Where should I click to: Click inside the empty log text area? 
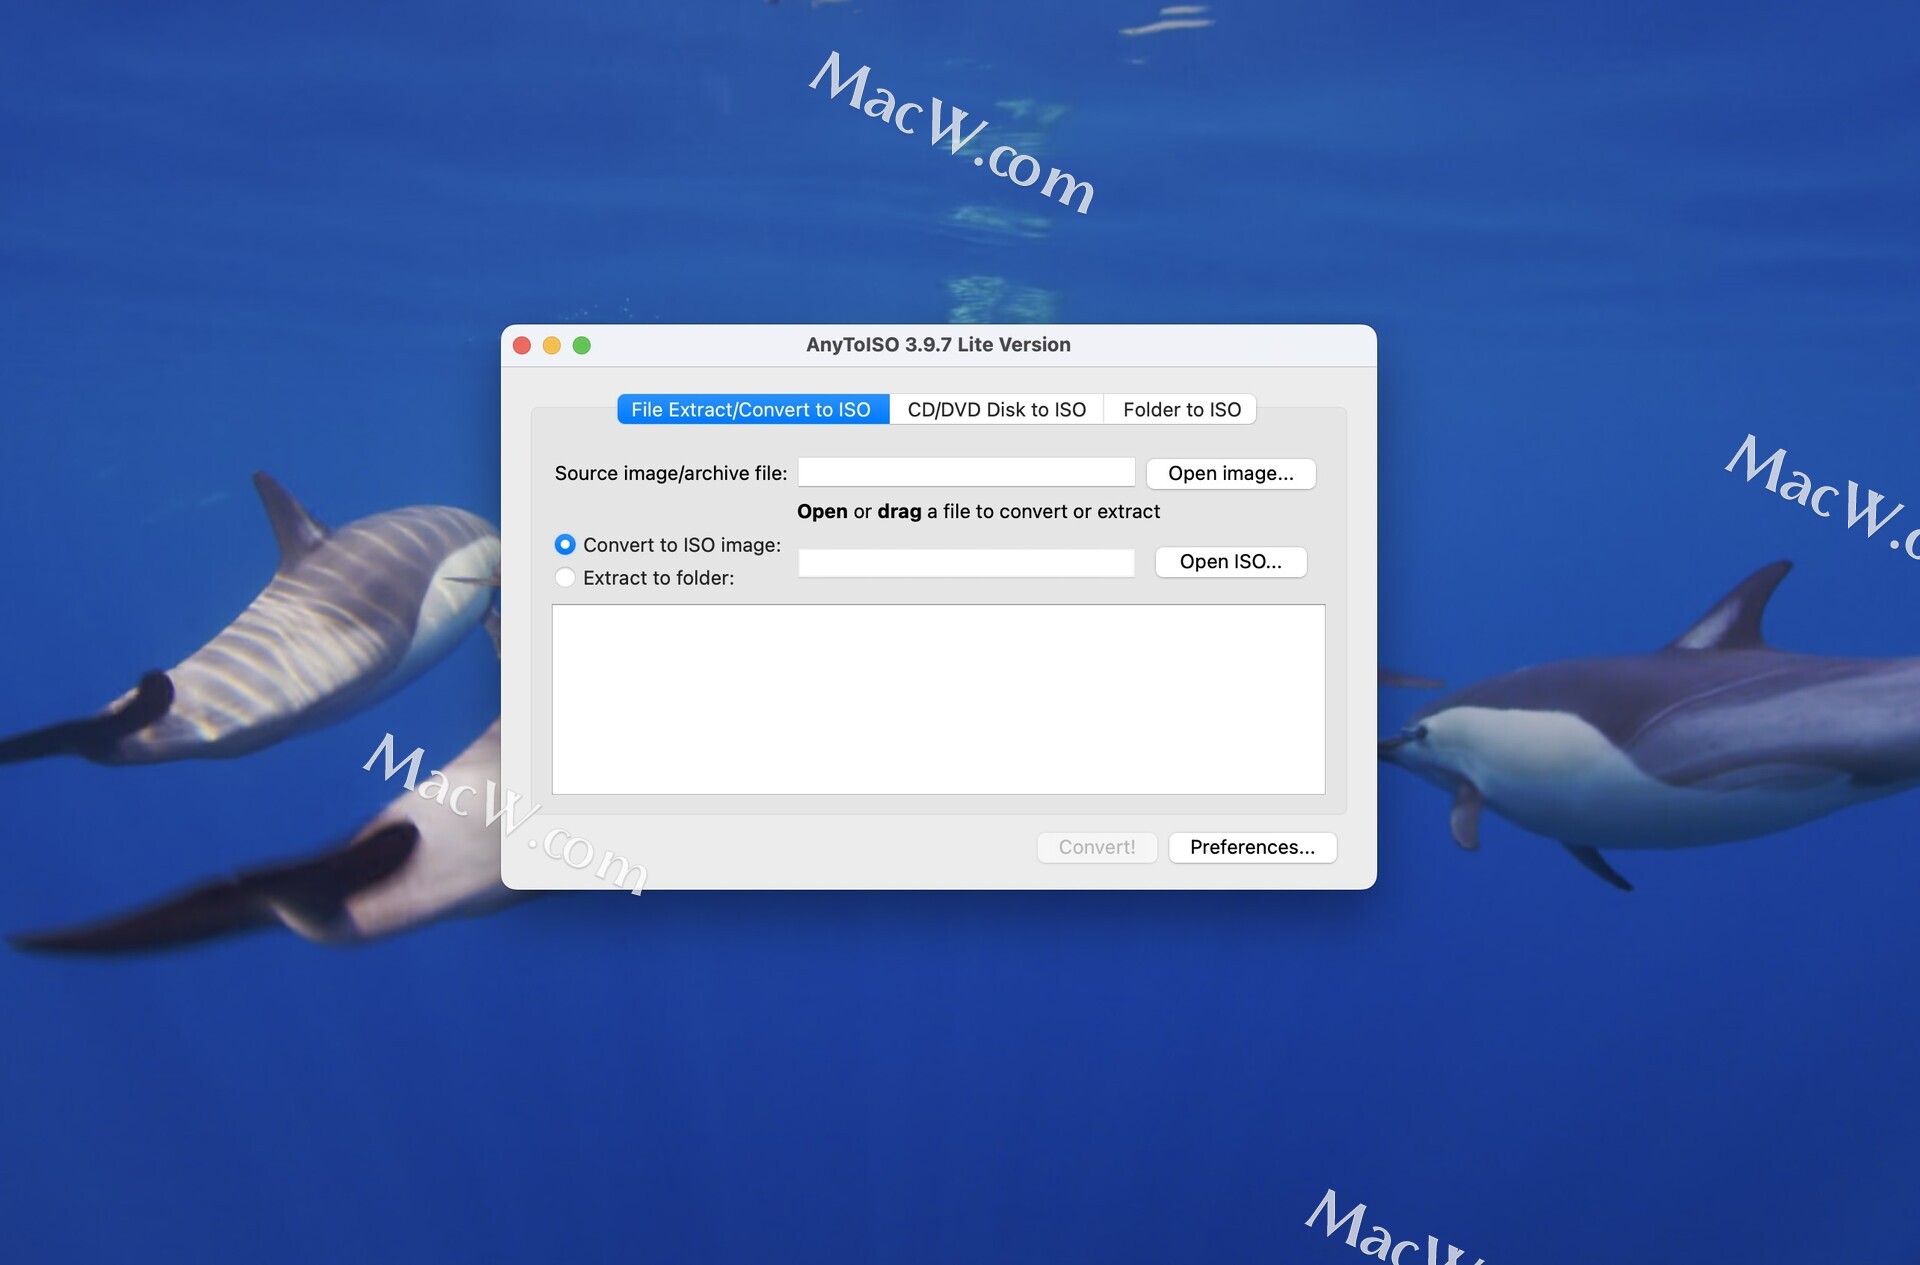tap(938, 699)
